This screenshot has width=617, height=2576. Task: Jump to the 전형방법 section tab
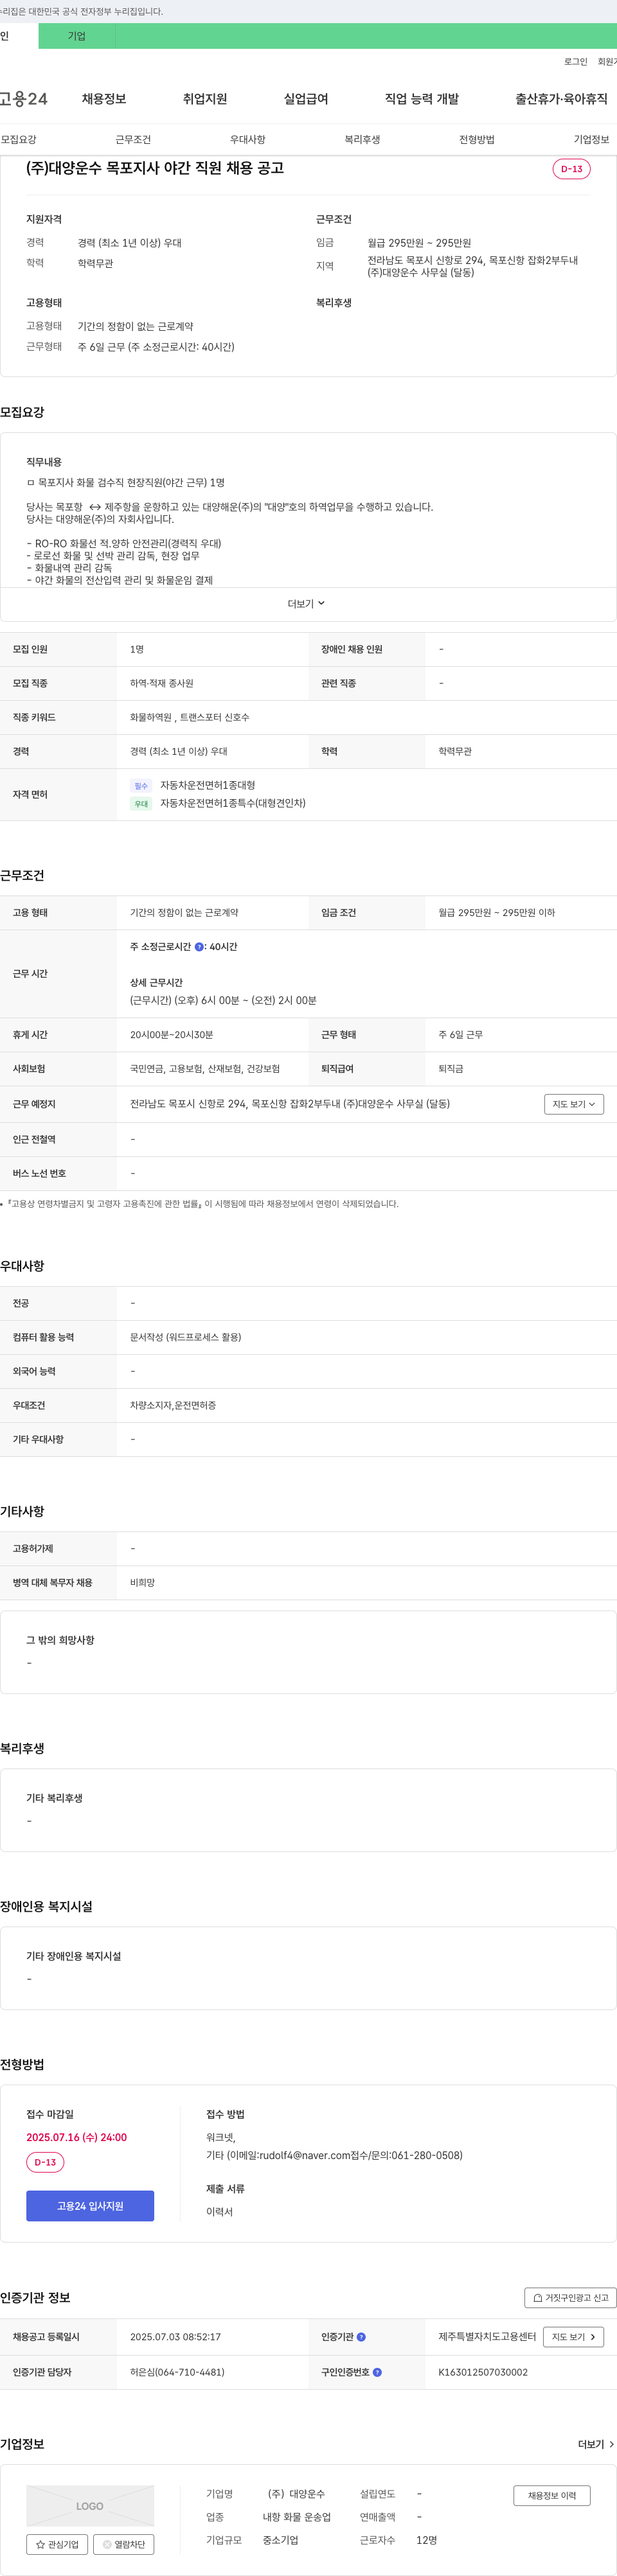(477, 139)
